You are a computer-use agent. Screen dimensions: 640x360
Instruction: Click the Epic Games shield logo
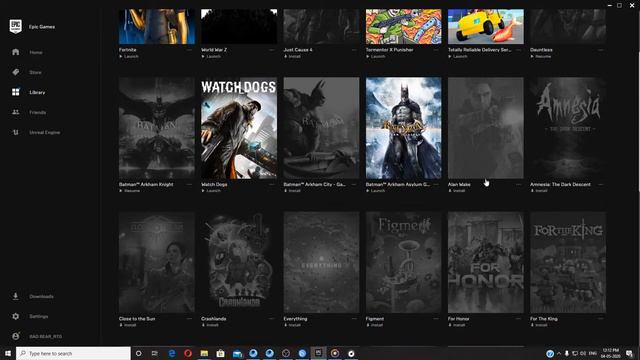pyautogui.click(x=16, y=27)
